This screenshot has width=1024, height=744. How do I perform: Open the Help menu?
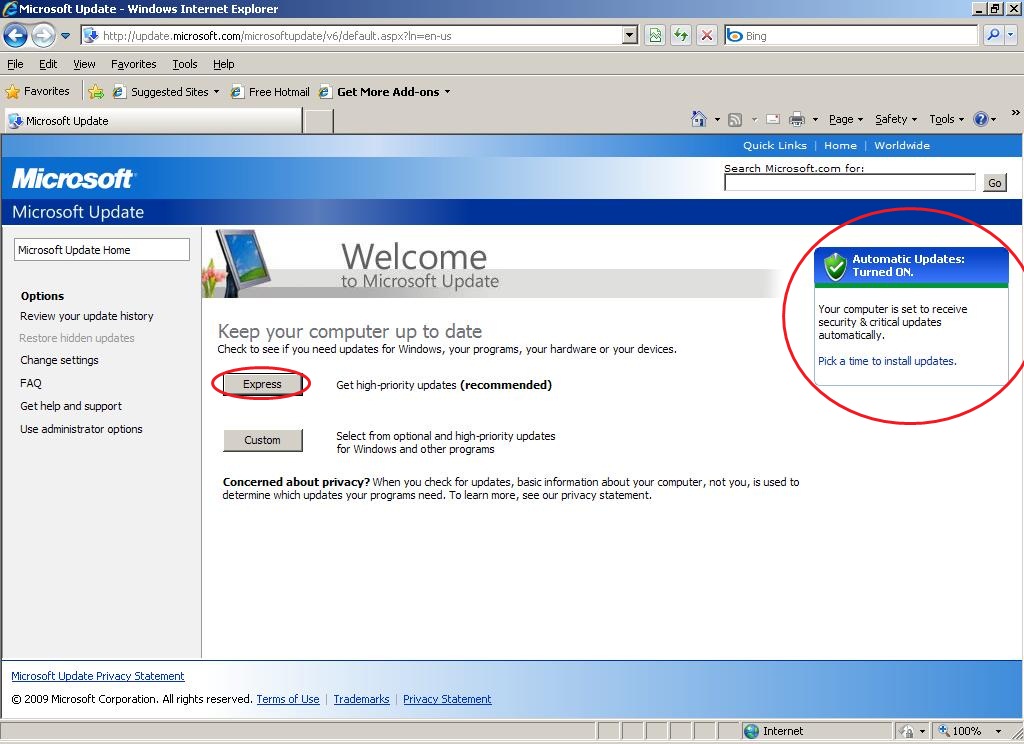pos(223,64)
